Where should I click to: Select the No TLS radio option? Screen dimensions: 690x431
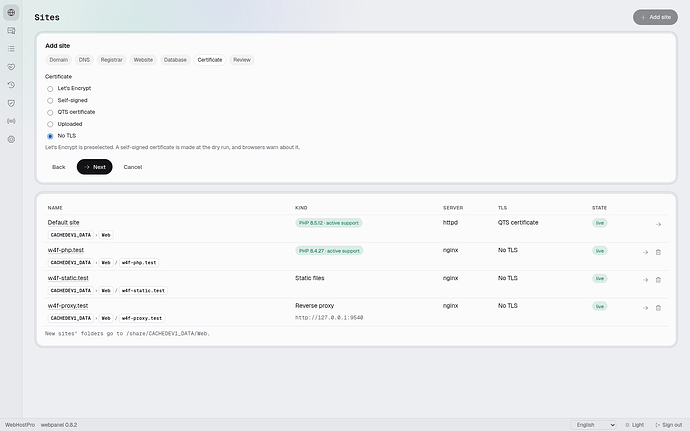click(x=50, y=136)
